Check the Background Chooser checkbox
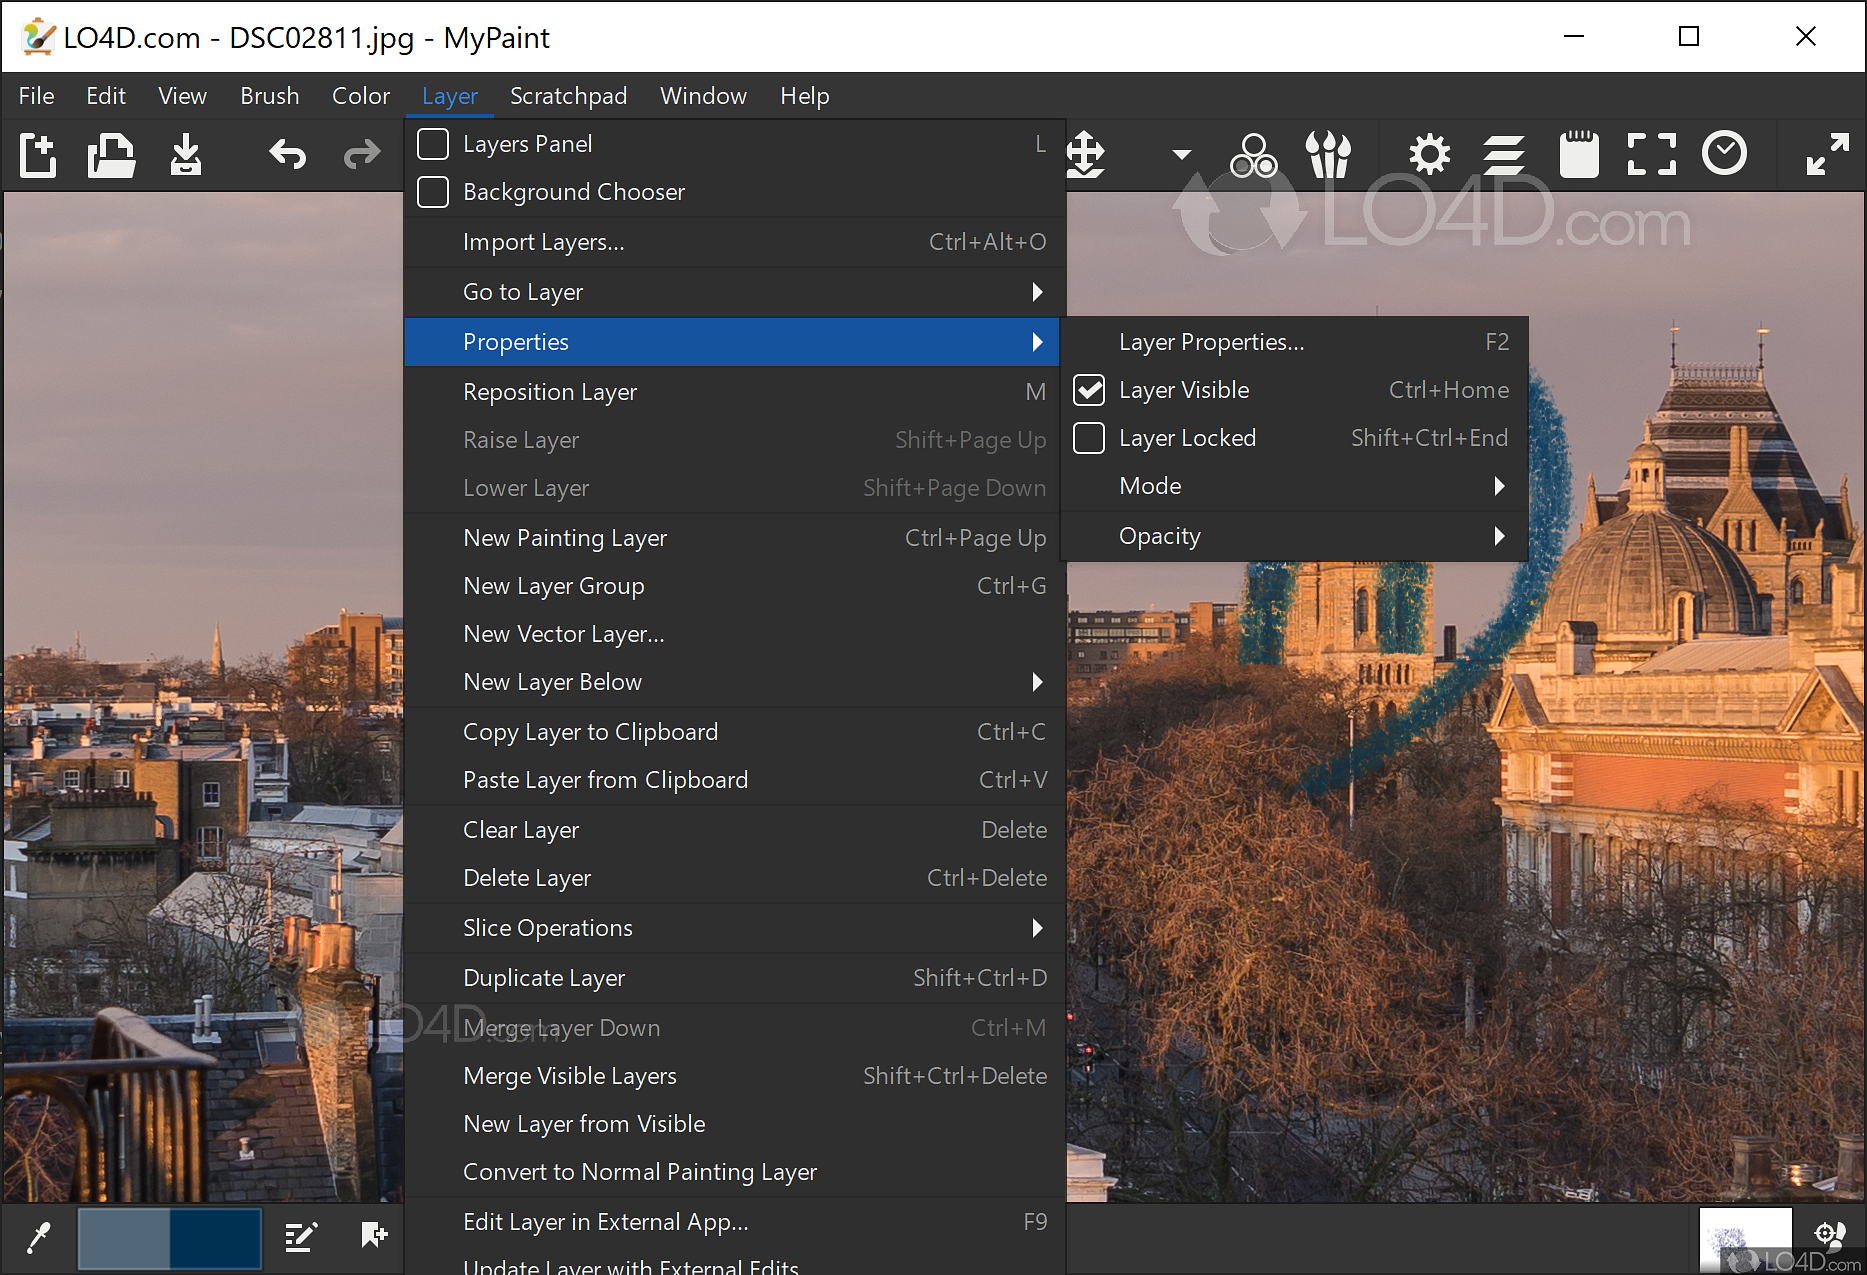This screenshot has height=1275, width=1867. click(433, 192)
